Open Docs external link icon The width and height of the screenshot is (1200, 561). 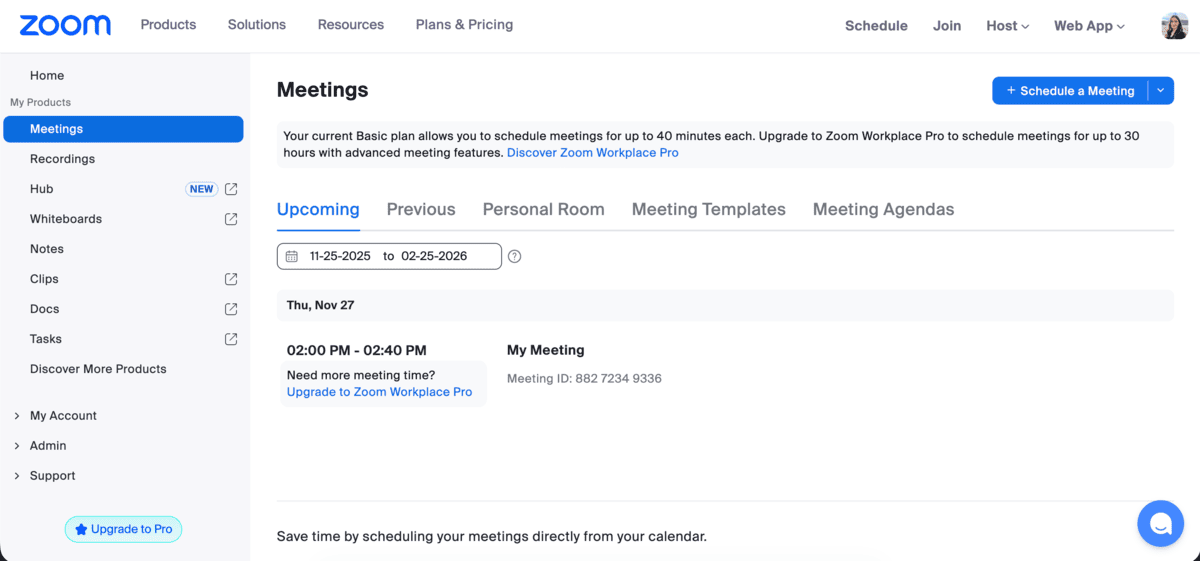[231, 309]
